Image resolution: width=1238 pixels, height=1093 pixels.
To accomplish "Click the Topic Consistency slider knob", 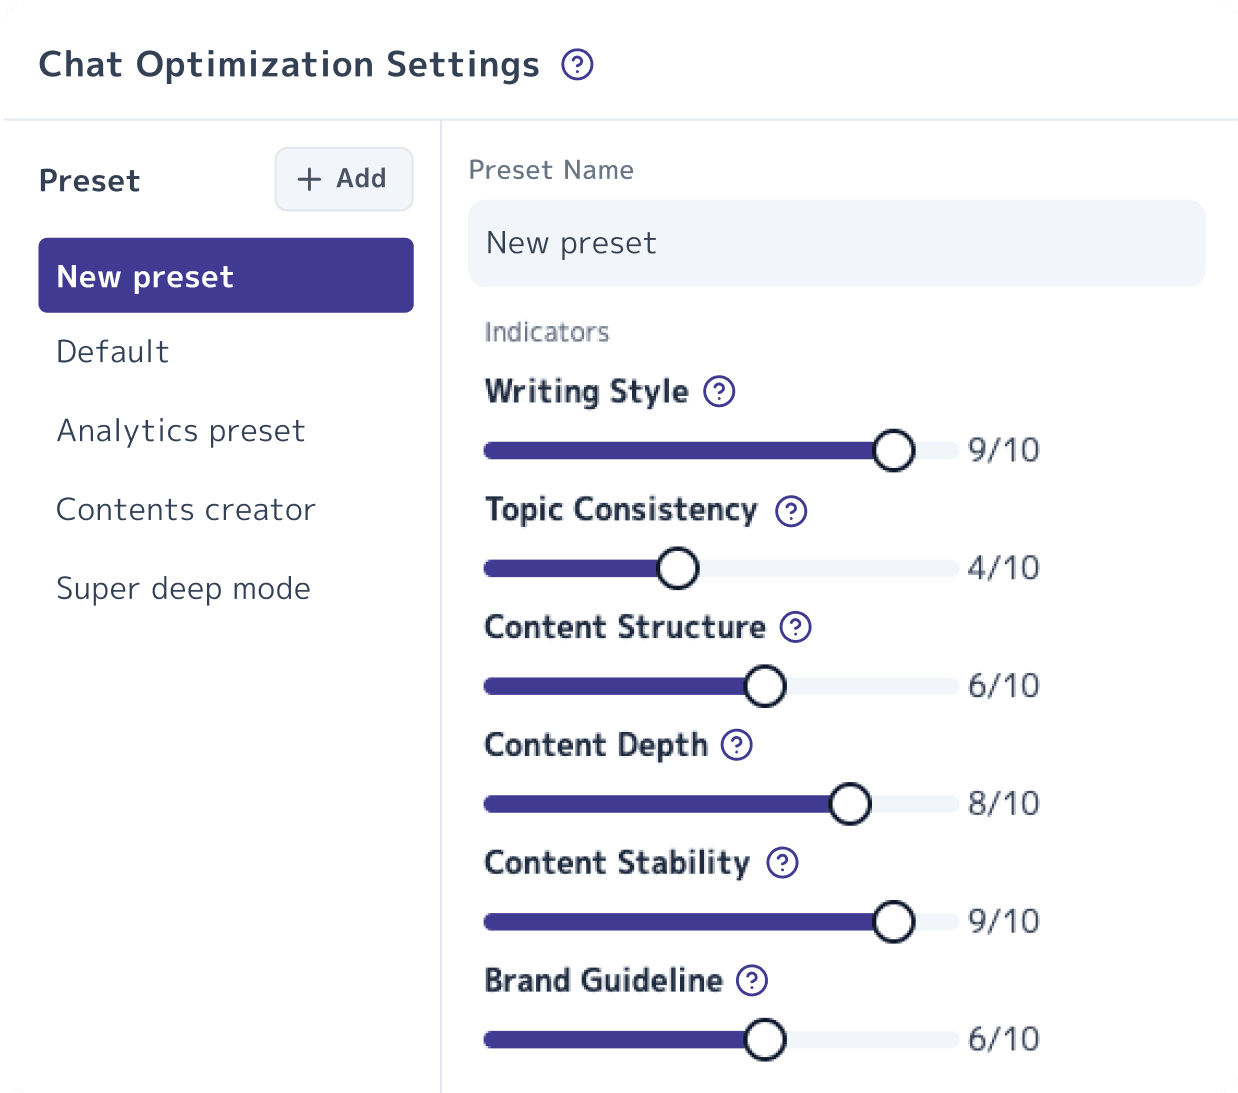I will (x=678, y=568).
